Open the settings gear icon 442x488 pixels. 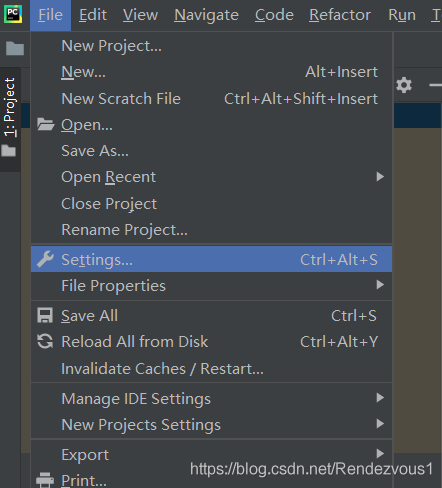(404, 85)
